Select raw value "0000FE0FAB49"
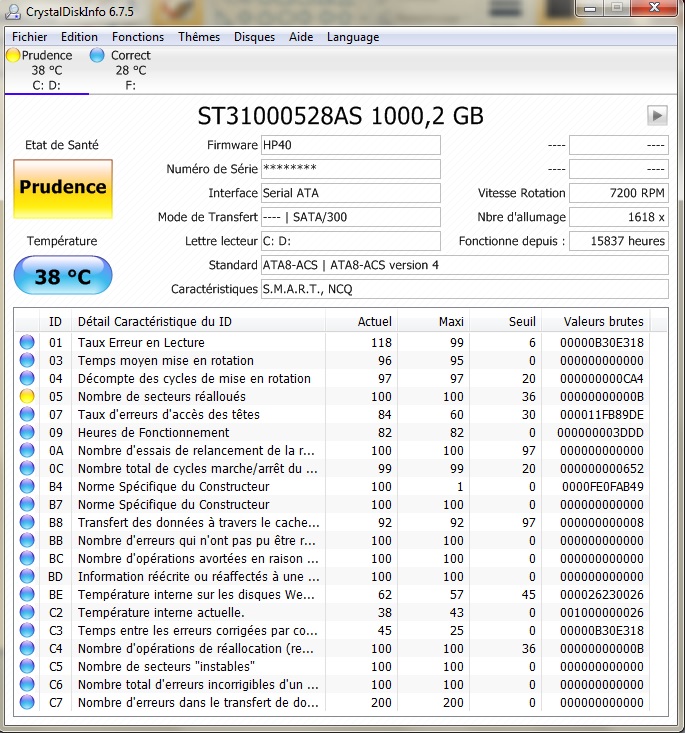Screen dimensions: 685x733 click(603, 487)
